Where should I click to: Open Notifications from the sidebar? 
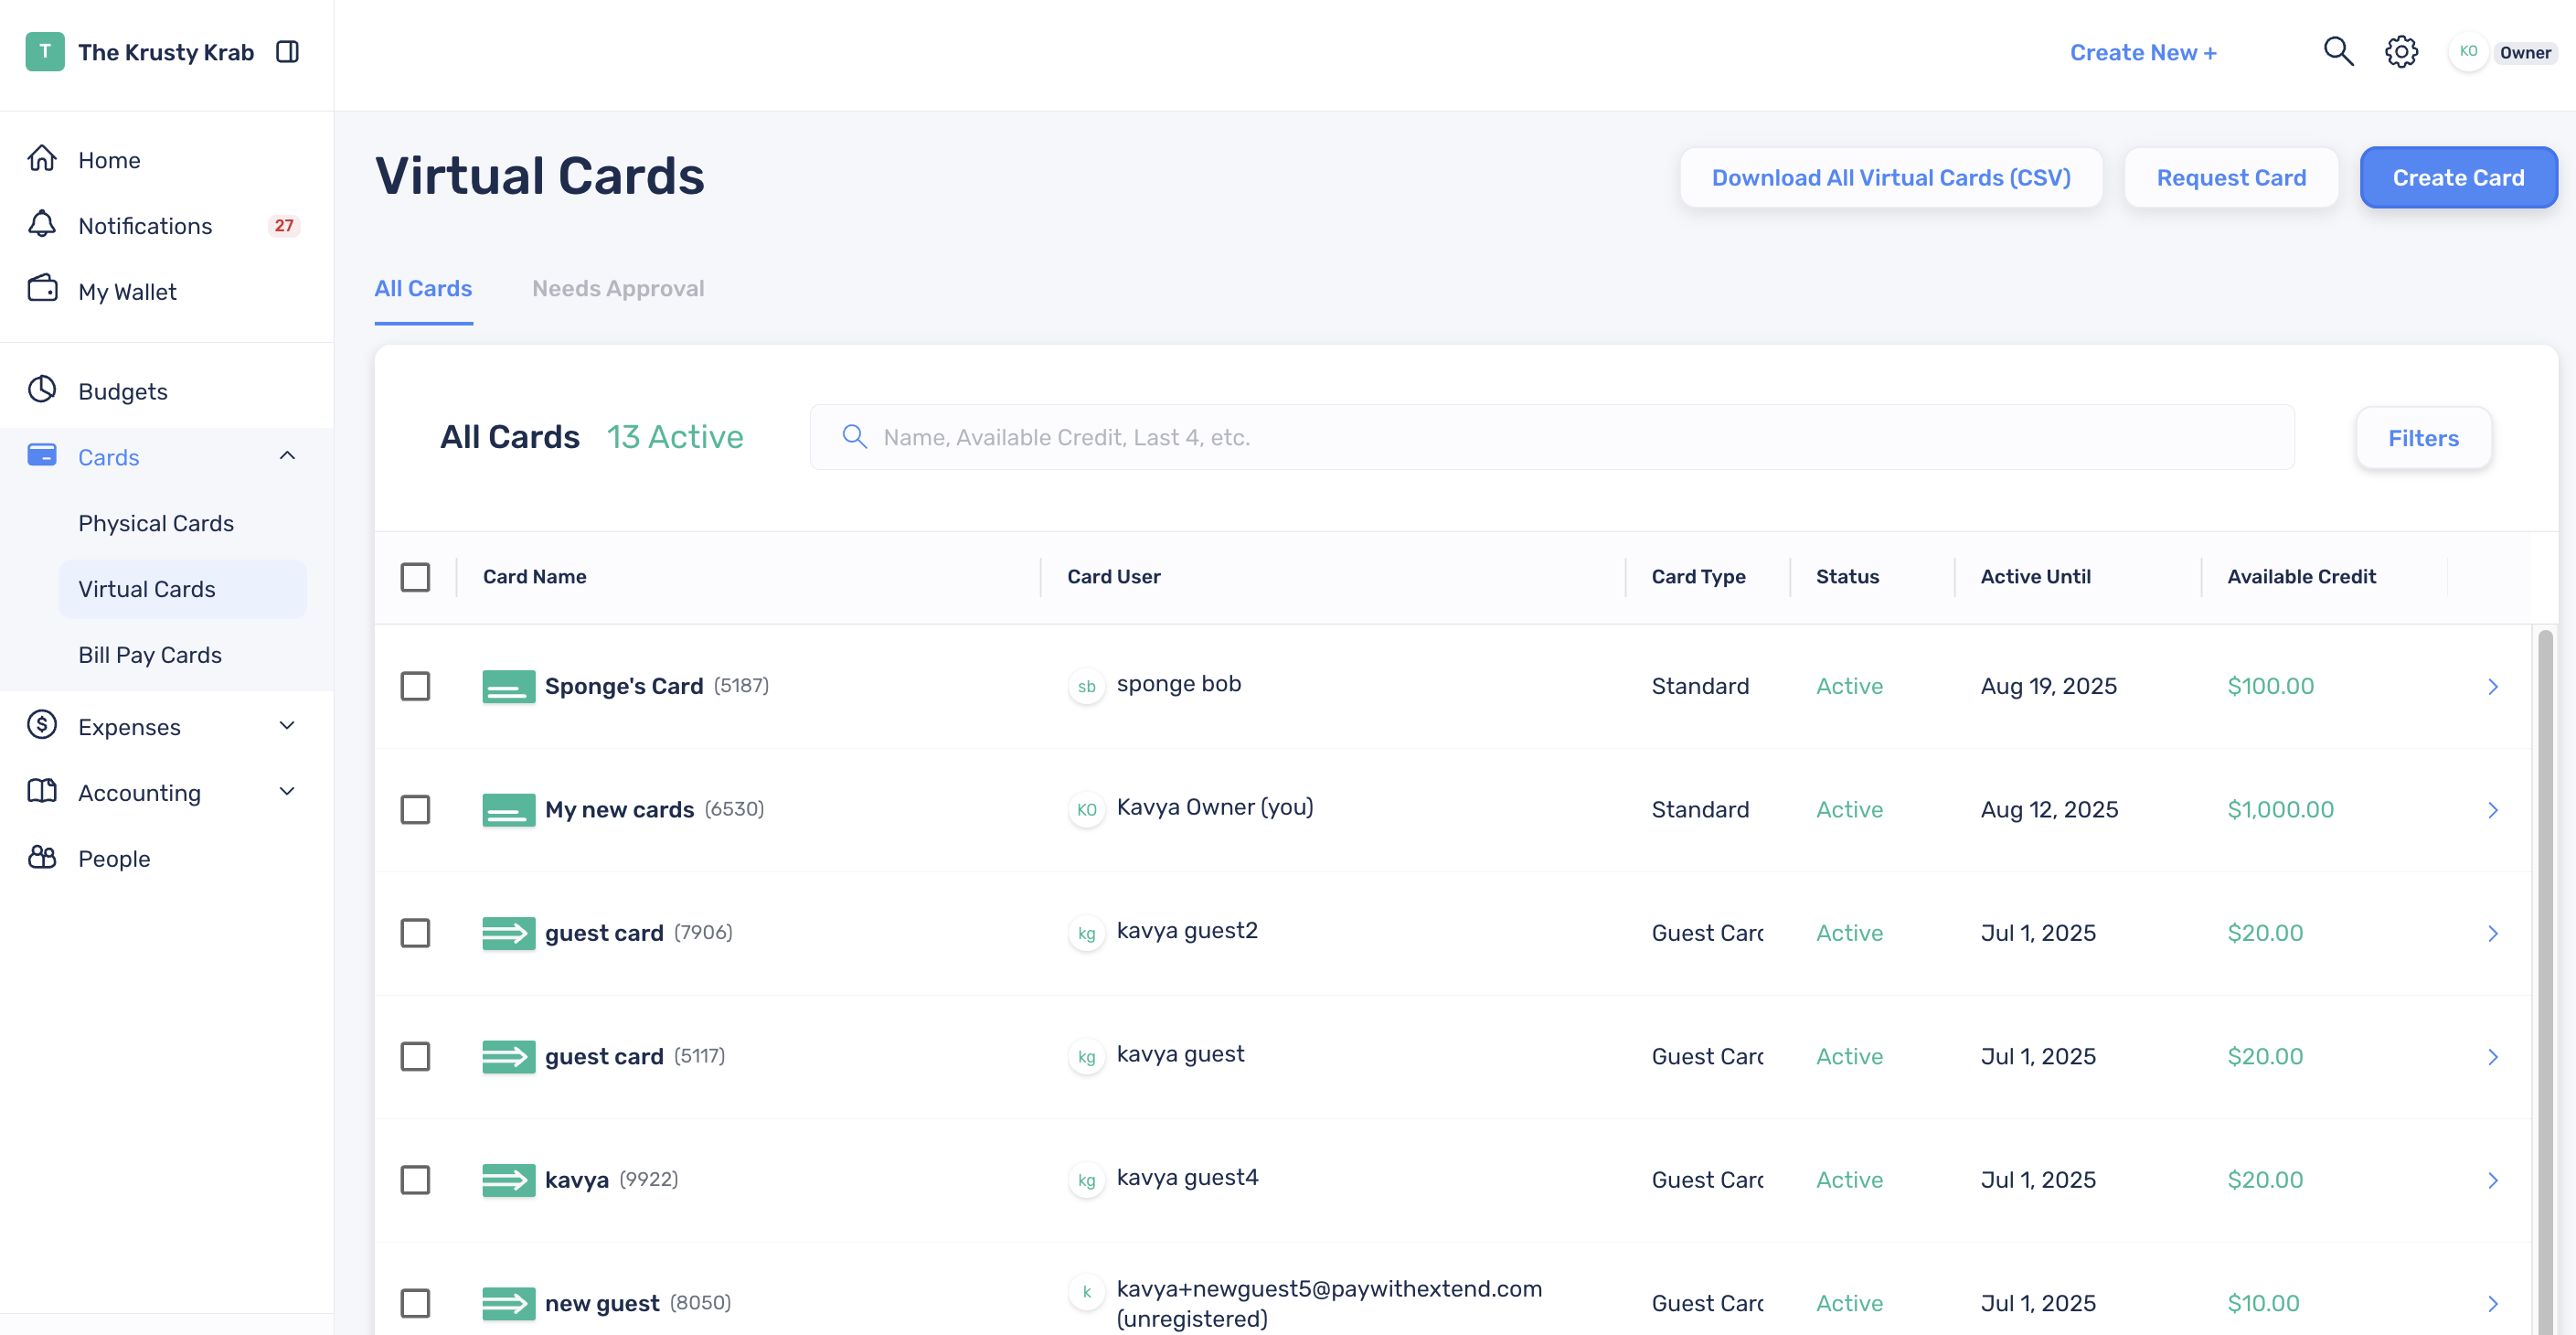click(x=145, y=225)
